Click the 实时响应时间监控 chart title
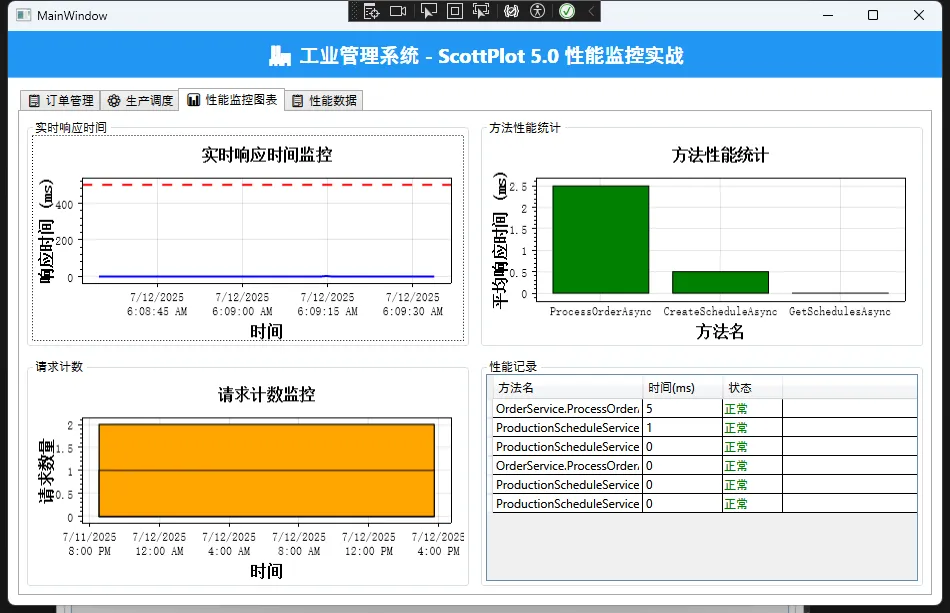The width and height of the screenshot is (950, 613). click(x=267, y=155)
